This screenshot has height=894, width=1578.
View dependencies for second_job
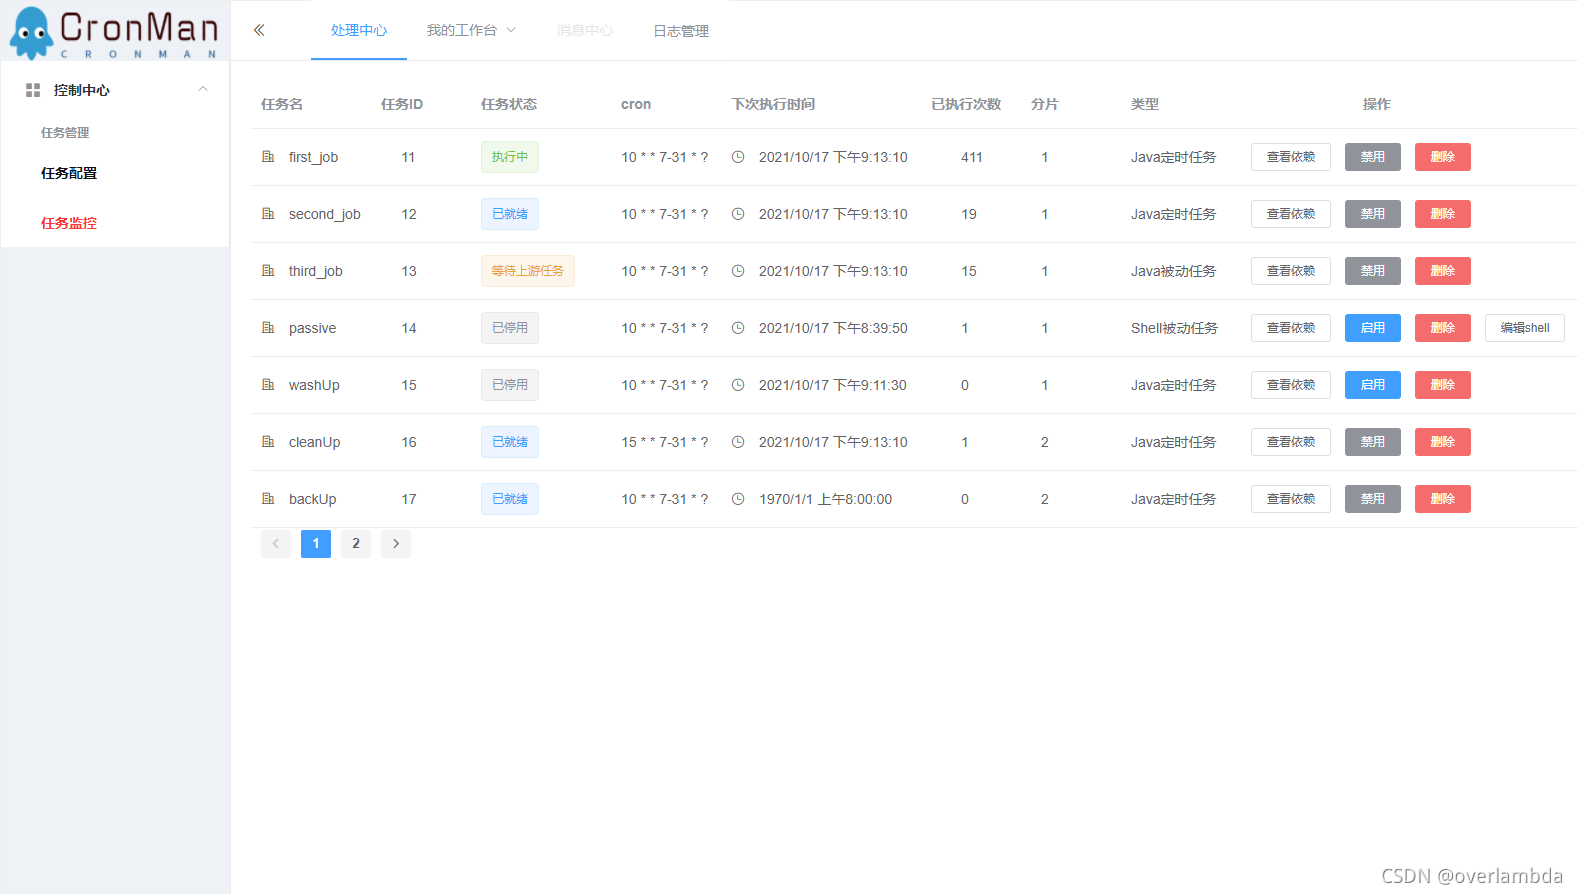(1291, 214)
